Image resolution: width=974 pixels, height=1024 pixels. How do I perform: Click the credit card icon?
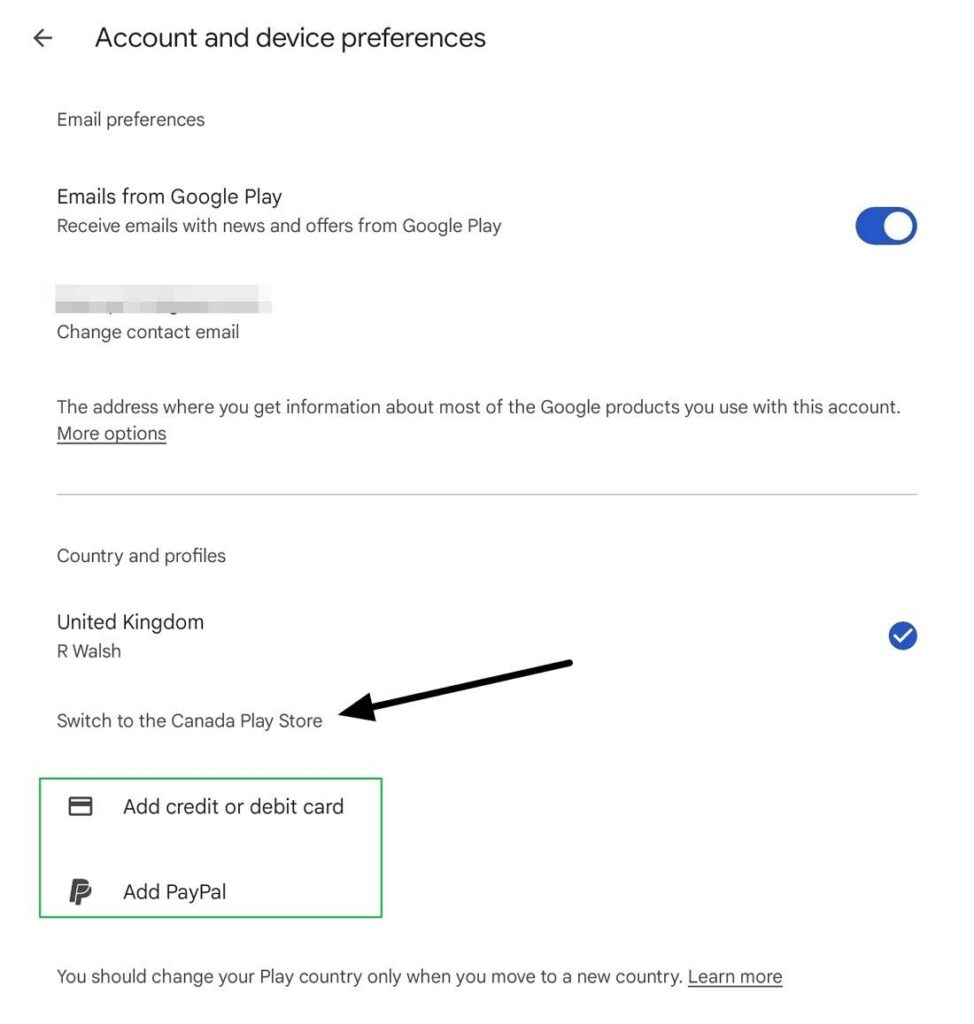[x=80, y=807]
